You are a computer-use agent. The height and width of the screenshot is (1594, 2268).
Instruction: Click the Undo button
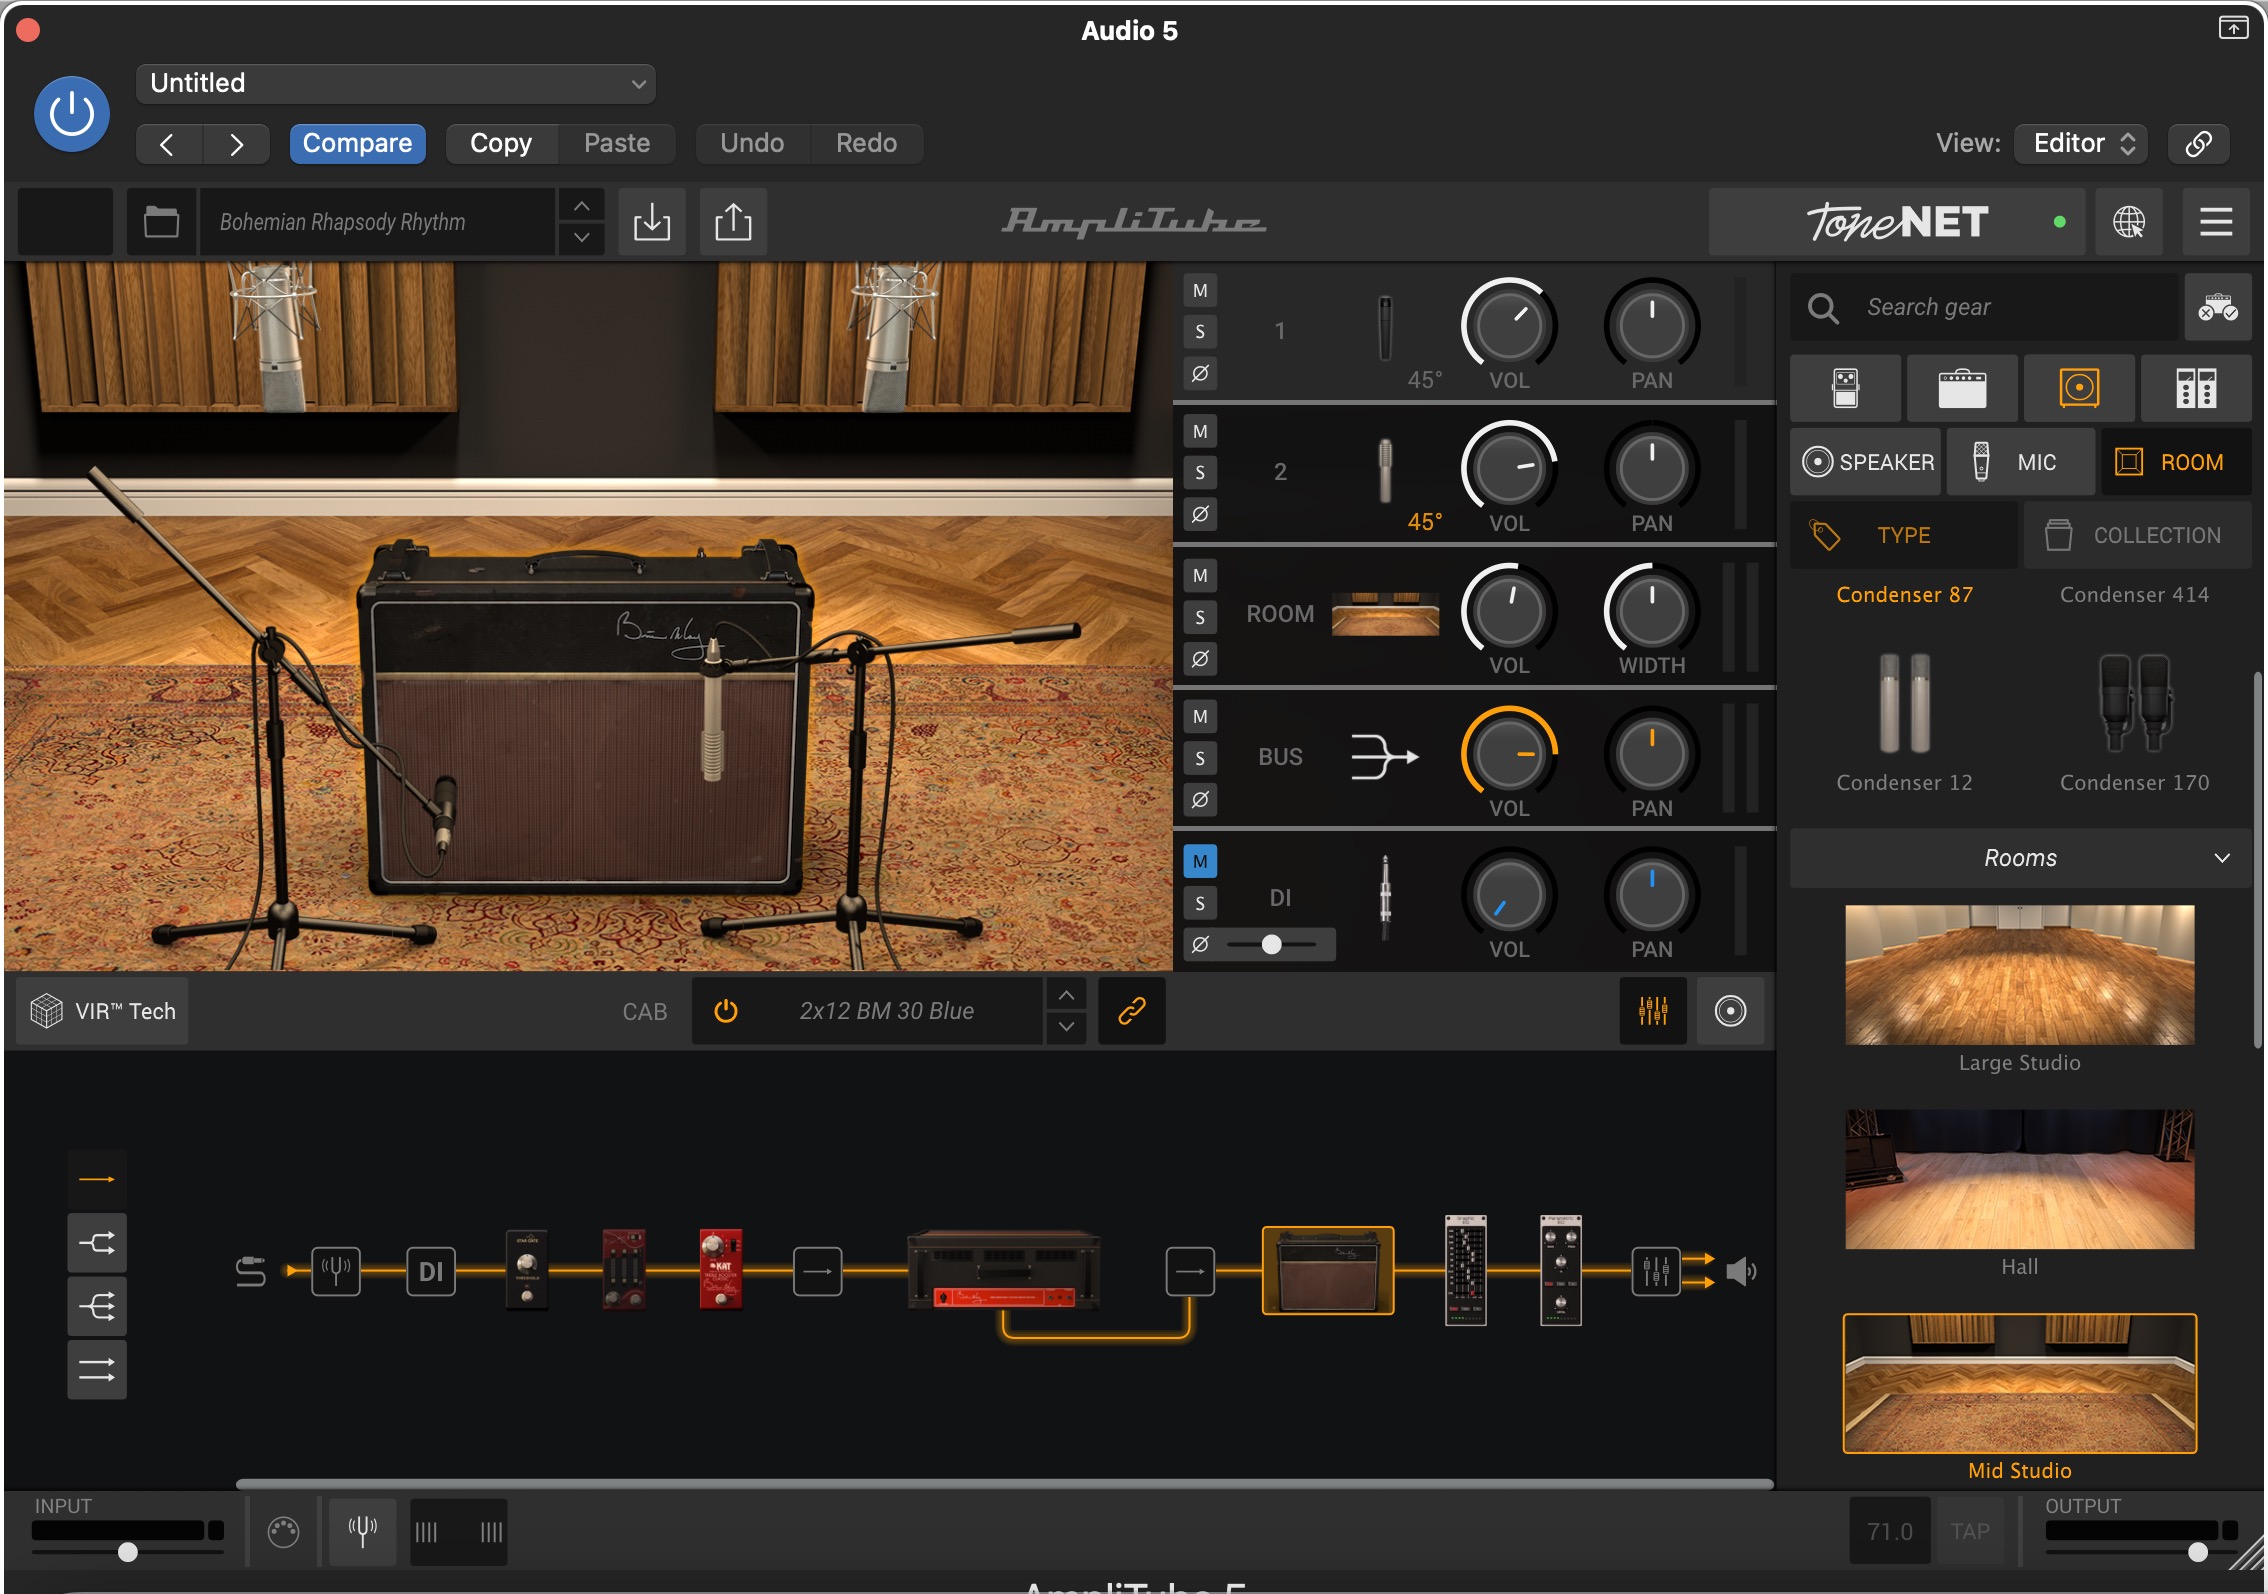[752, 144]
